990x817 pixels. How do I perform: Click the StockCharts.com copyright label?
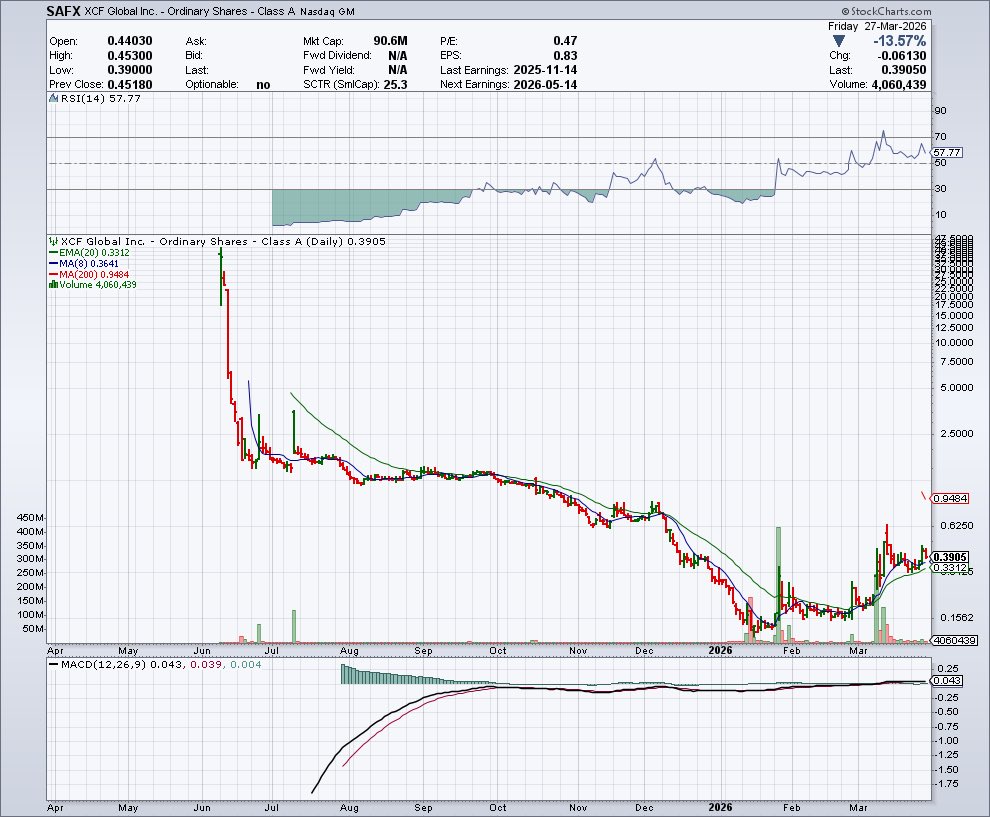click(886, 11)
